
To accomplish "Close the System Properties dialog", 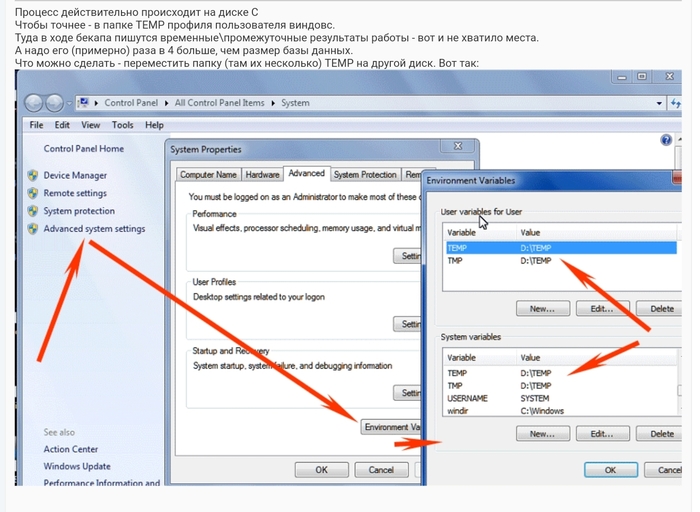I will pos(458,146).
